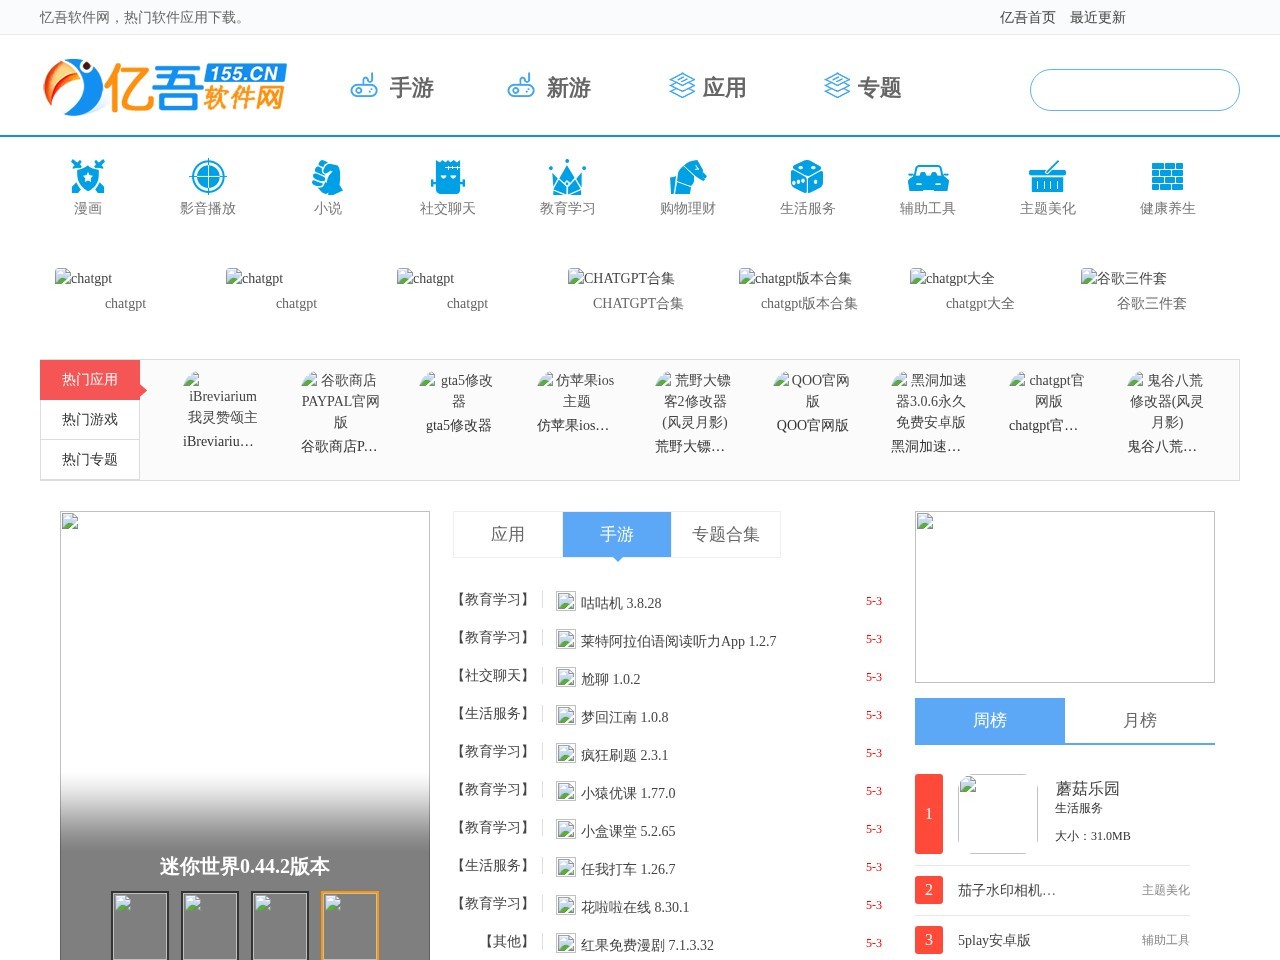Open the 最近更新 top link
Image resolution: width=1280 pixels, height=960 pixels.
click(x=1098, y=17)
